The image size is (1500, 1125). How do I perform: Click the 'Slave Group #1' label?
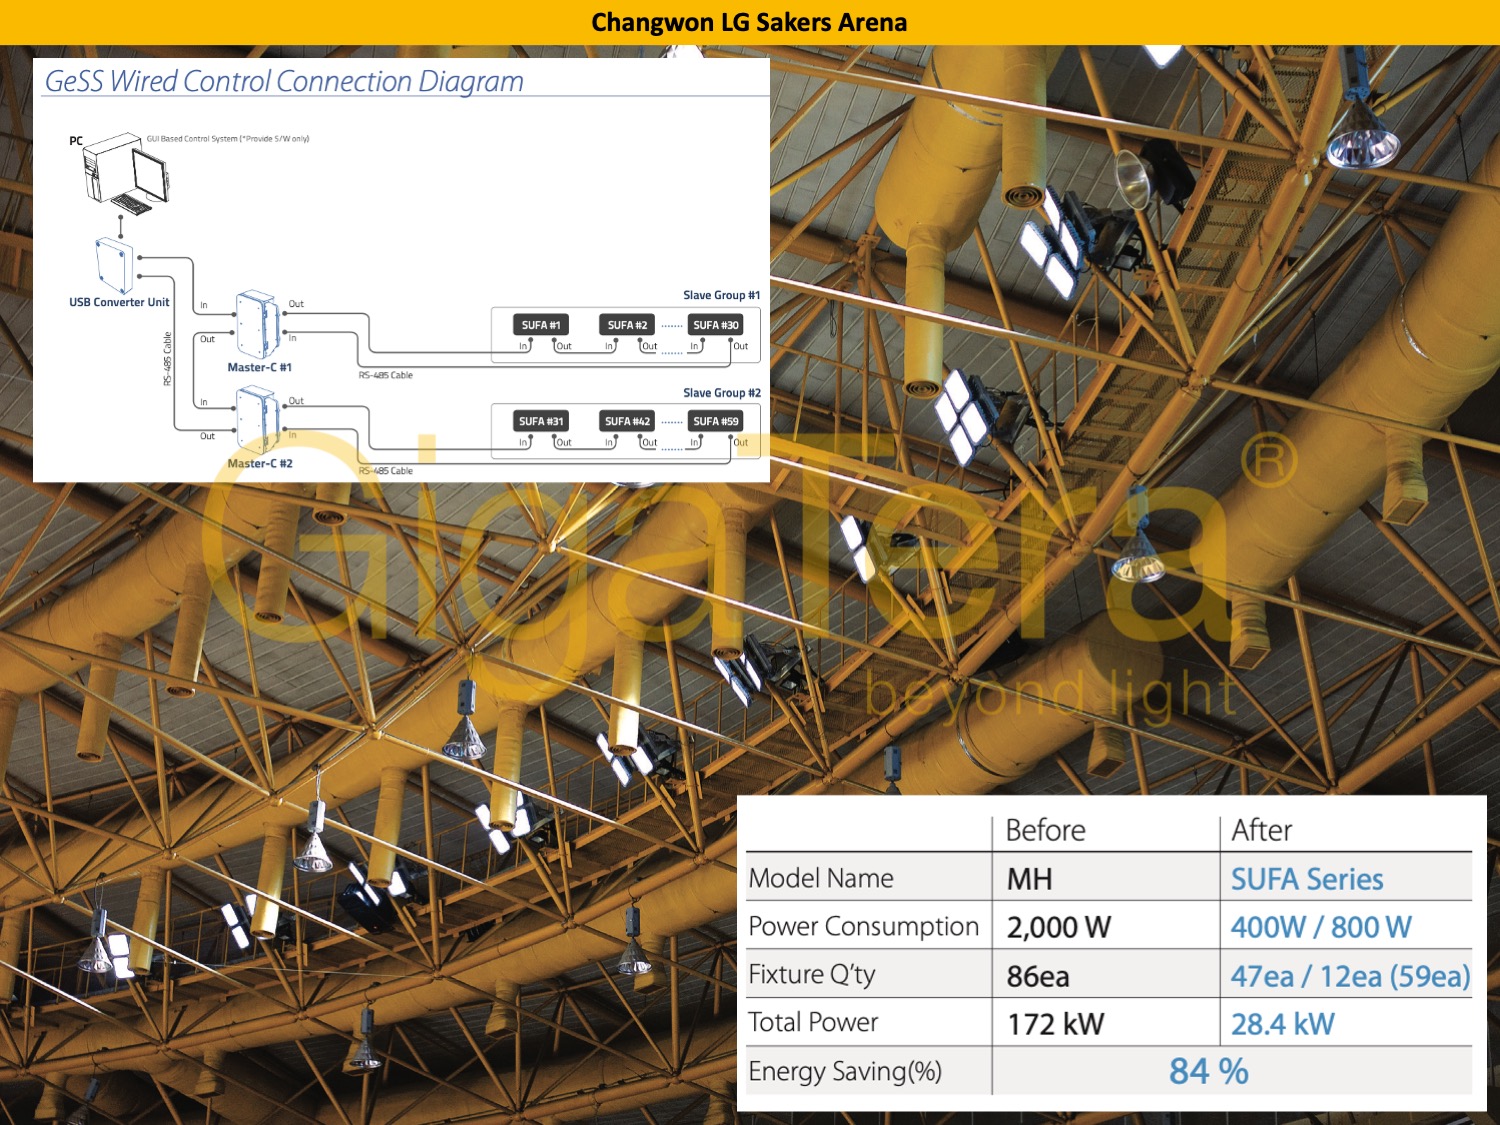click(x=722, y=295)
